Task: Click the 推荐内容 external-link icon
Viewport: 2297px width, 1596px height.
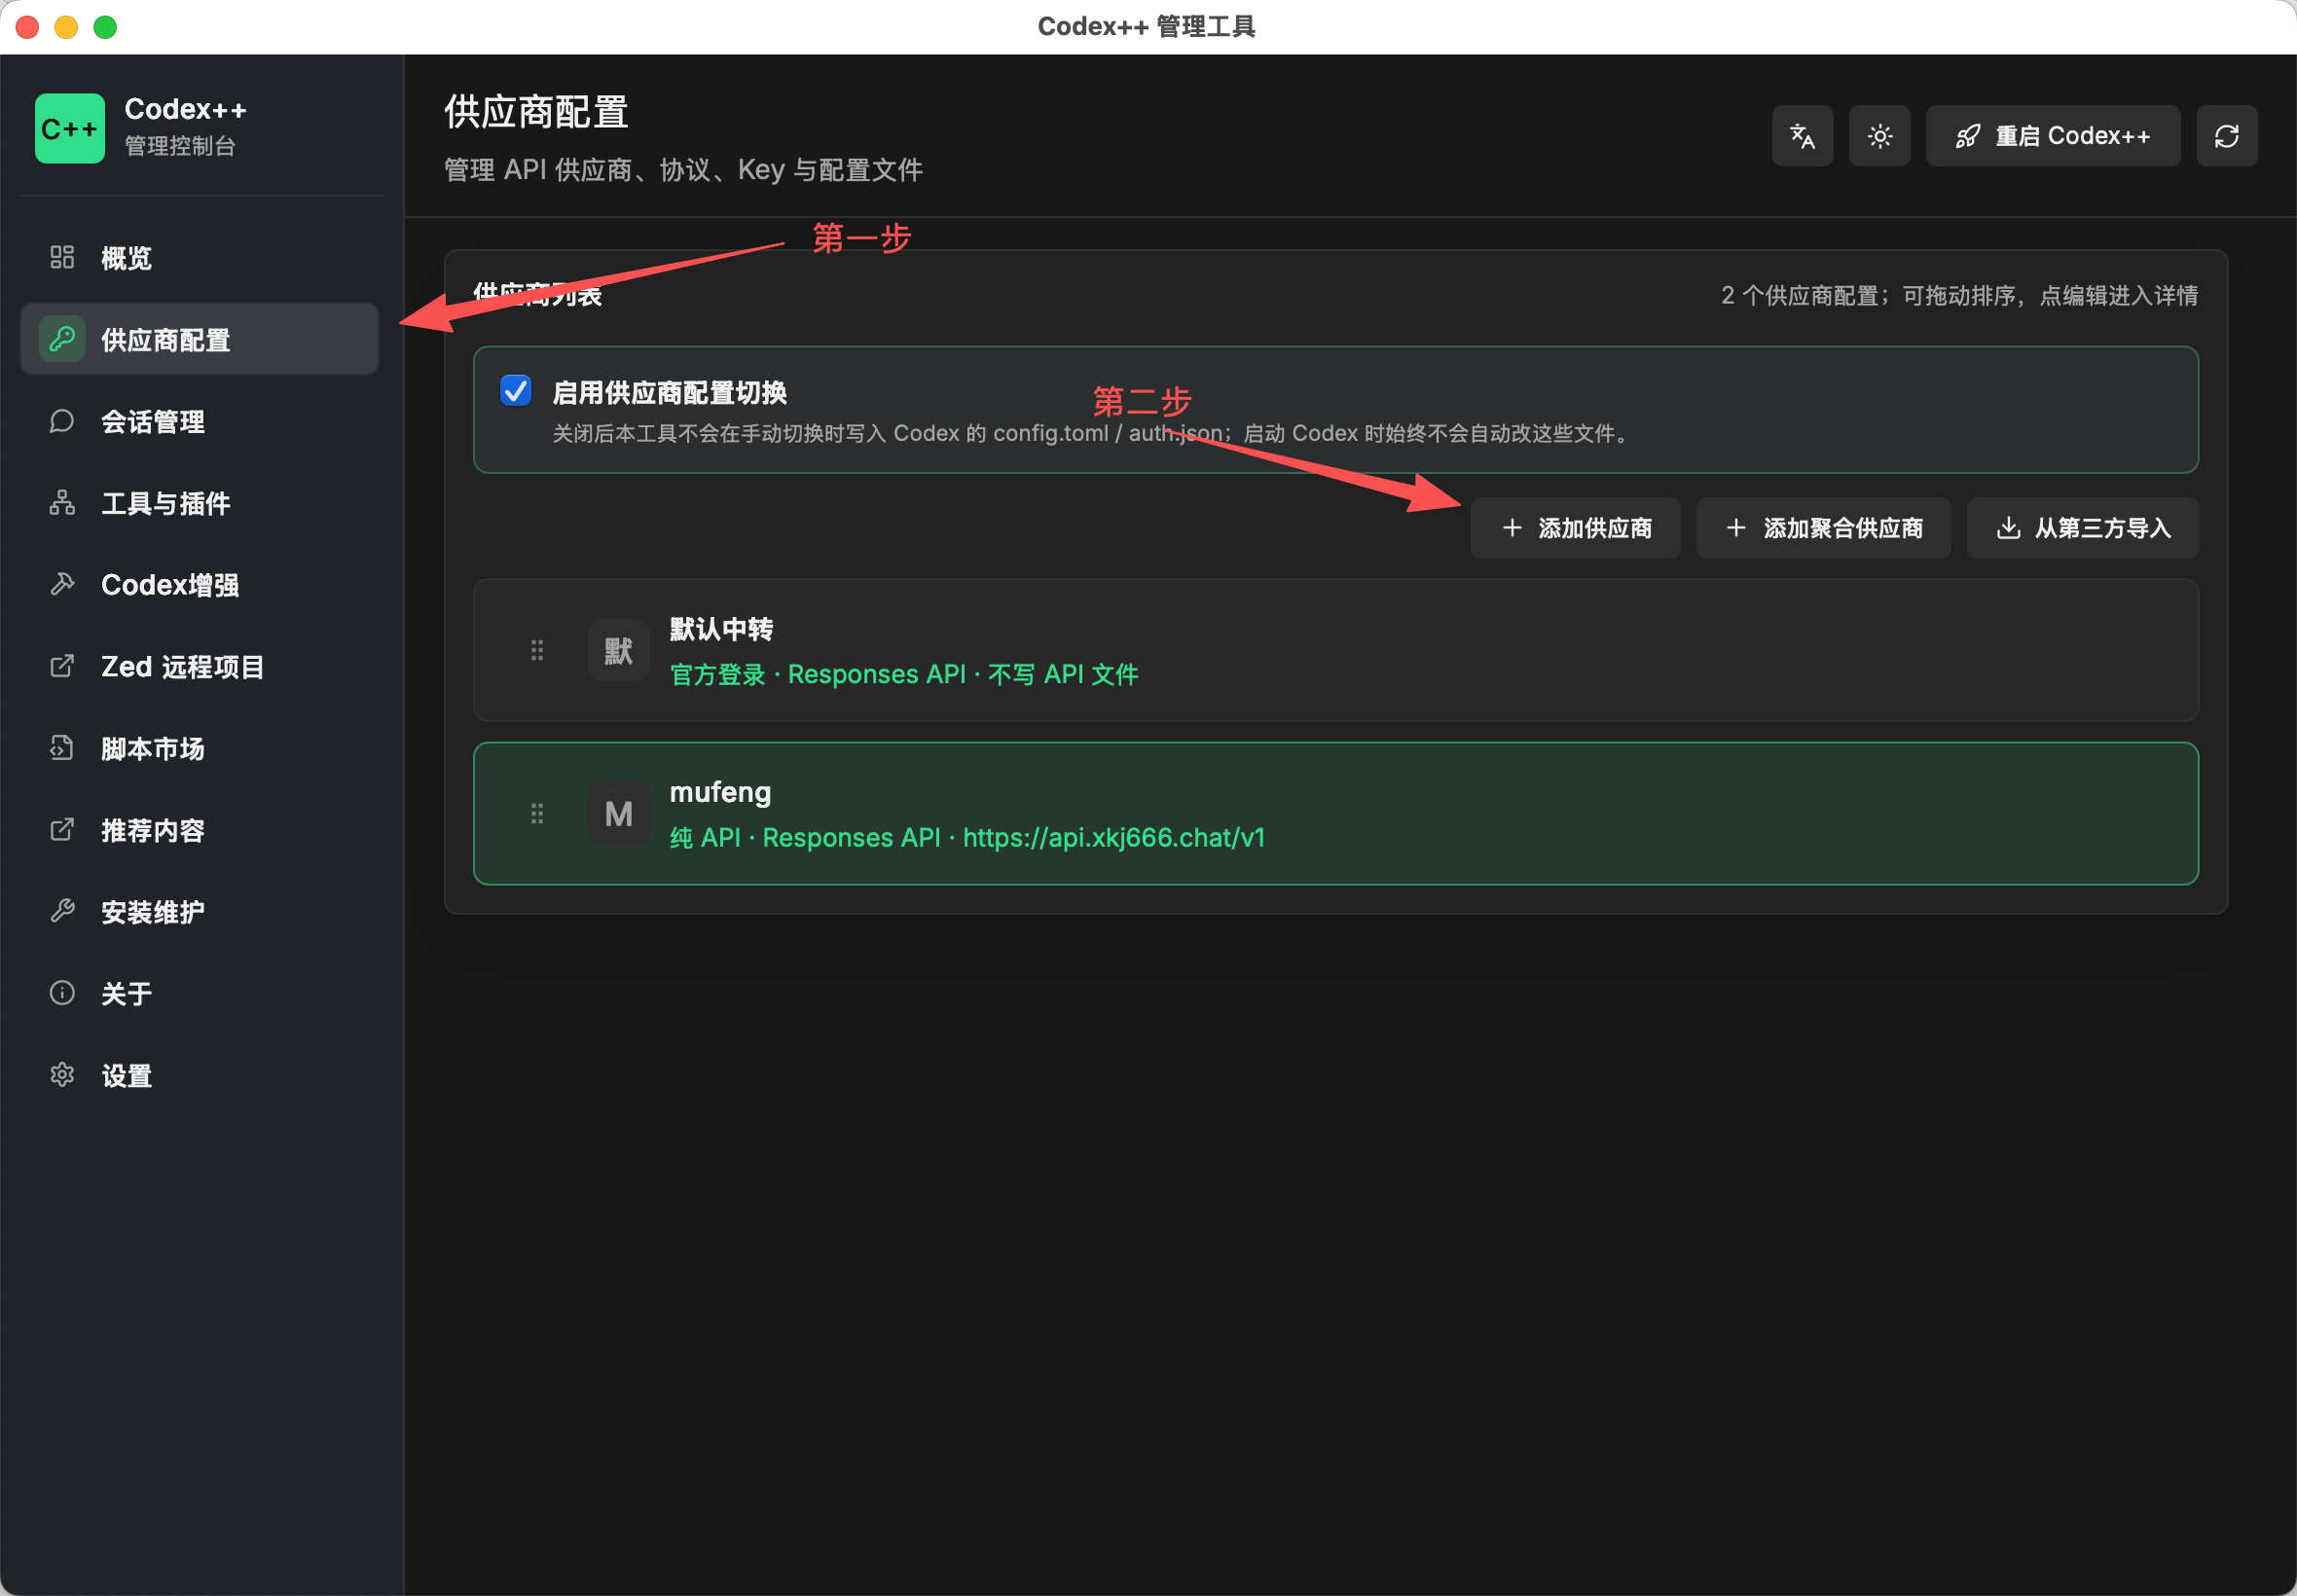Action: [x=62, y=830]
